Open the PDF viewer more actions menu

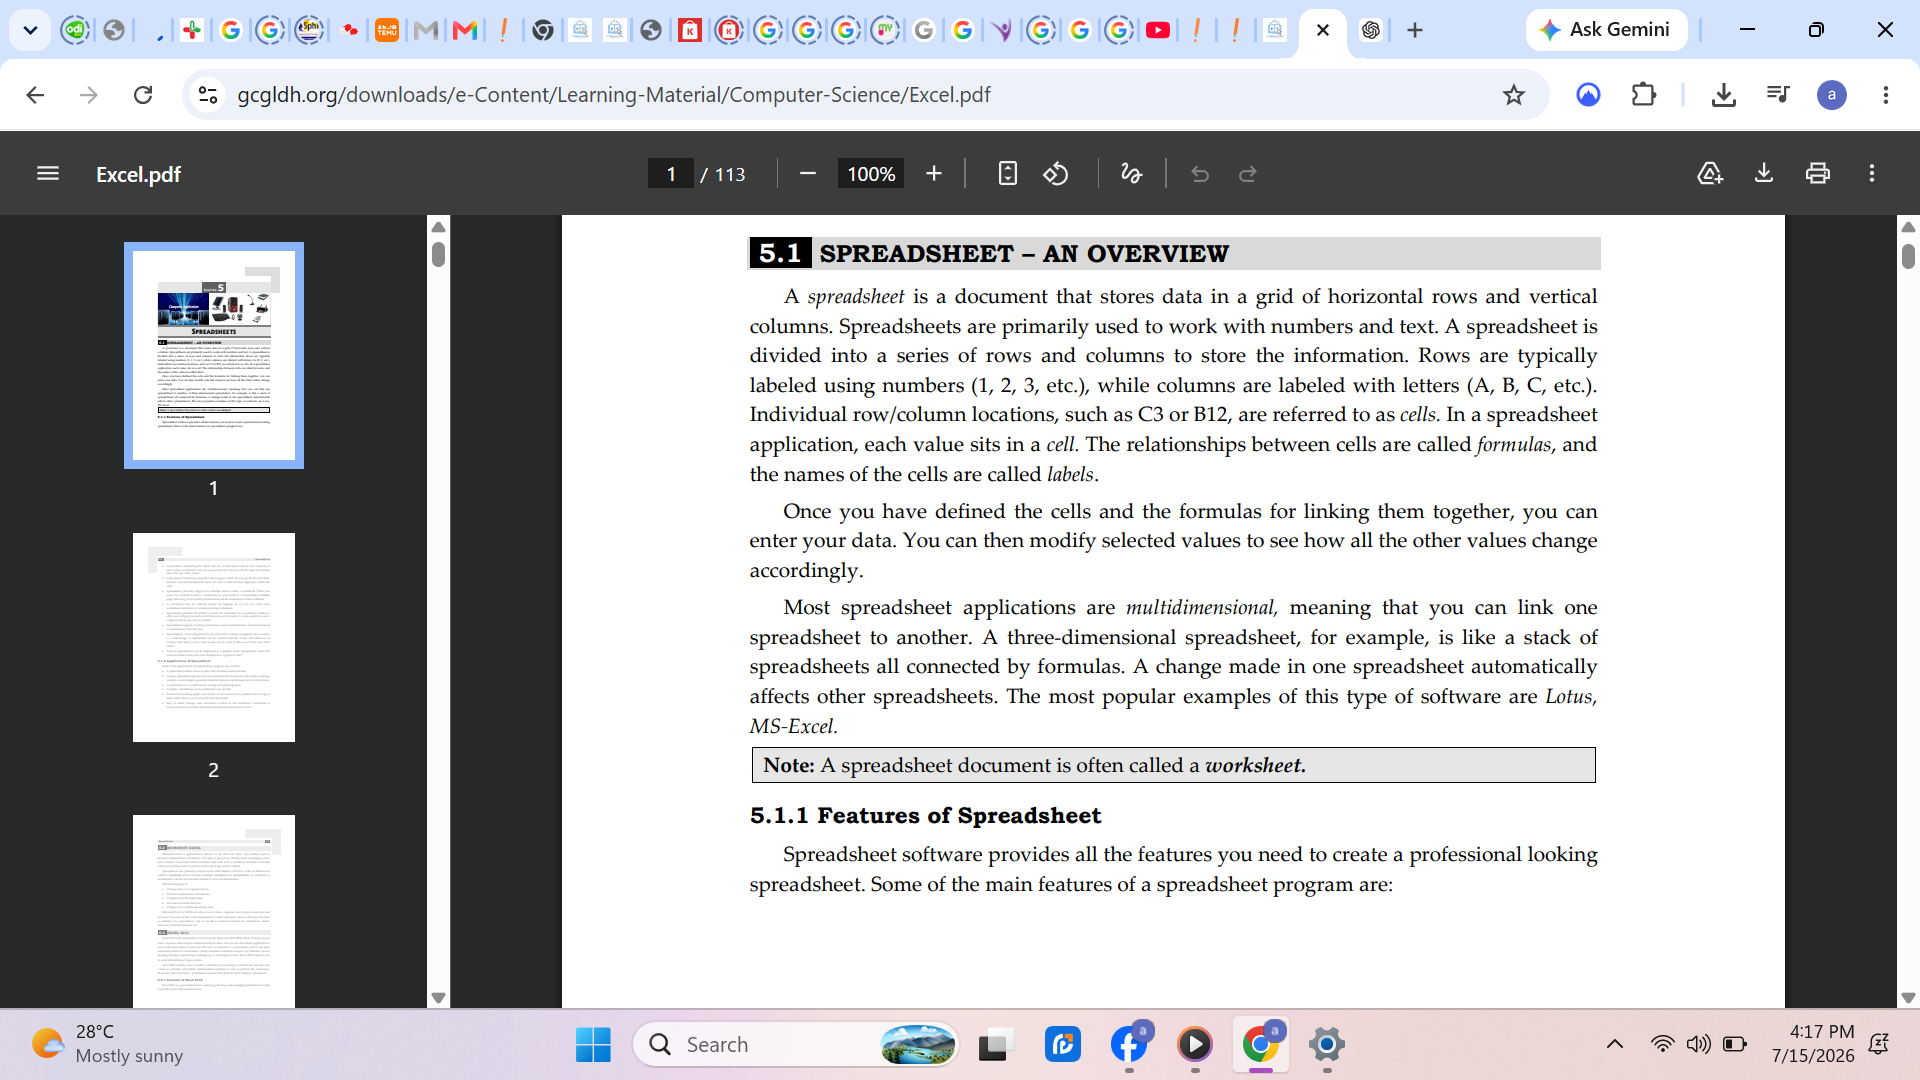click(1872, 174)
